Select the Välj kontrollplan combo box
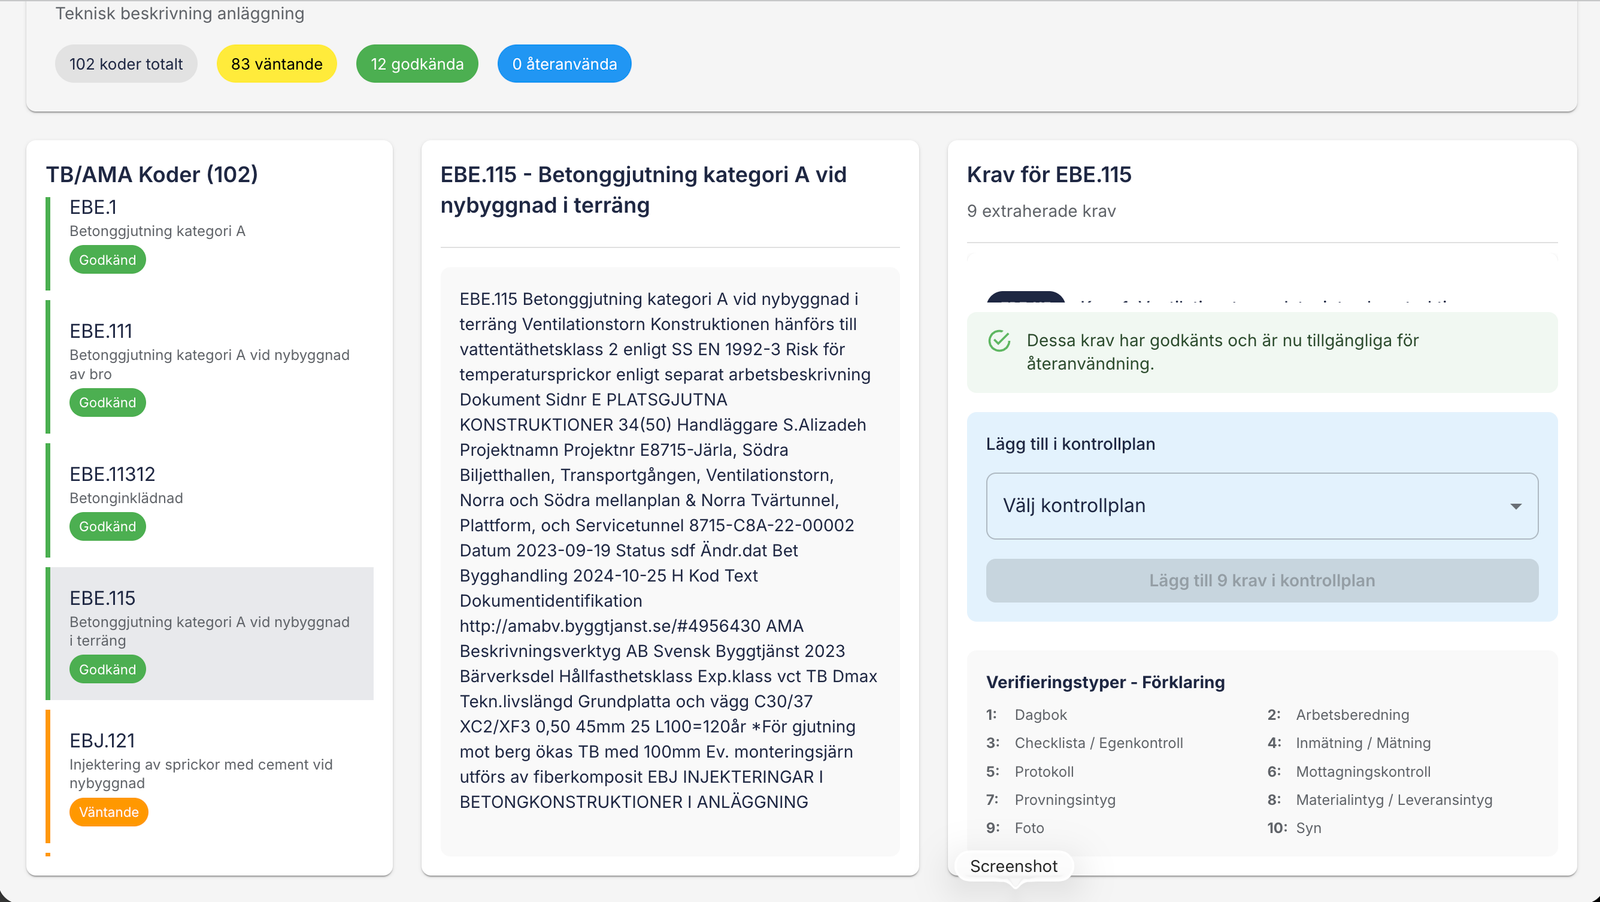 (1262, 506)
